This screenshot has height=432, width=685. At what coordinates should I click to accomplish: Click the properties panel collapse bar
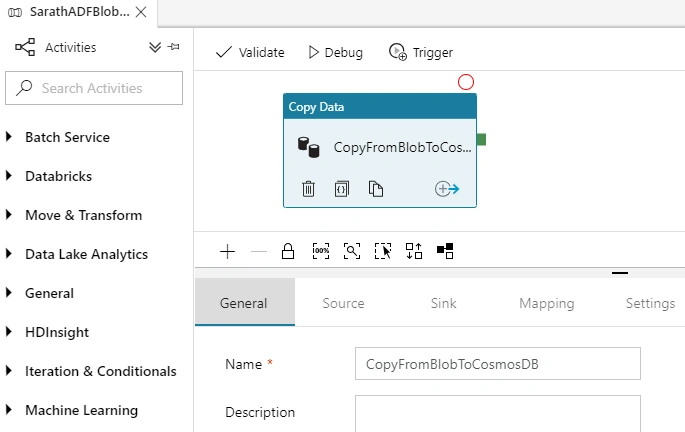pos(620,273)
